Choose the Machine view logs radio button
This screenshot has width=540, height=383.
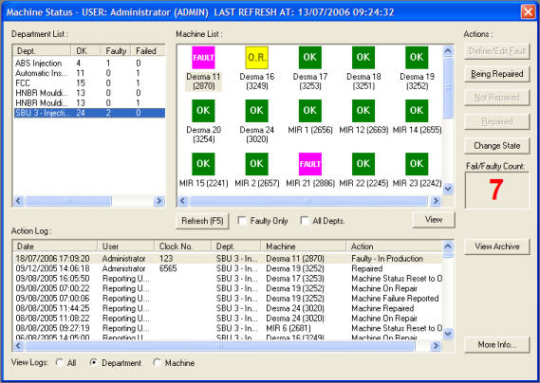[157, 363]
